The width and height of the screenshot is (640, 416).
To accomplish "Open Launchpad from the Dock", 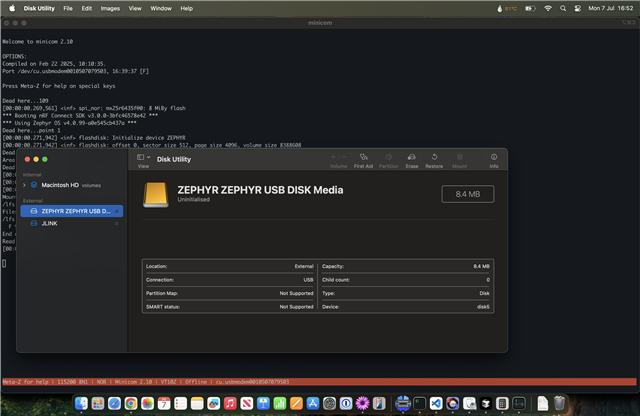I will pyautogui.click(x=98, y=403).
